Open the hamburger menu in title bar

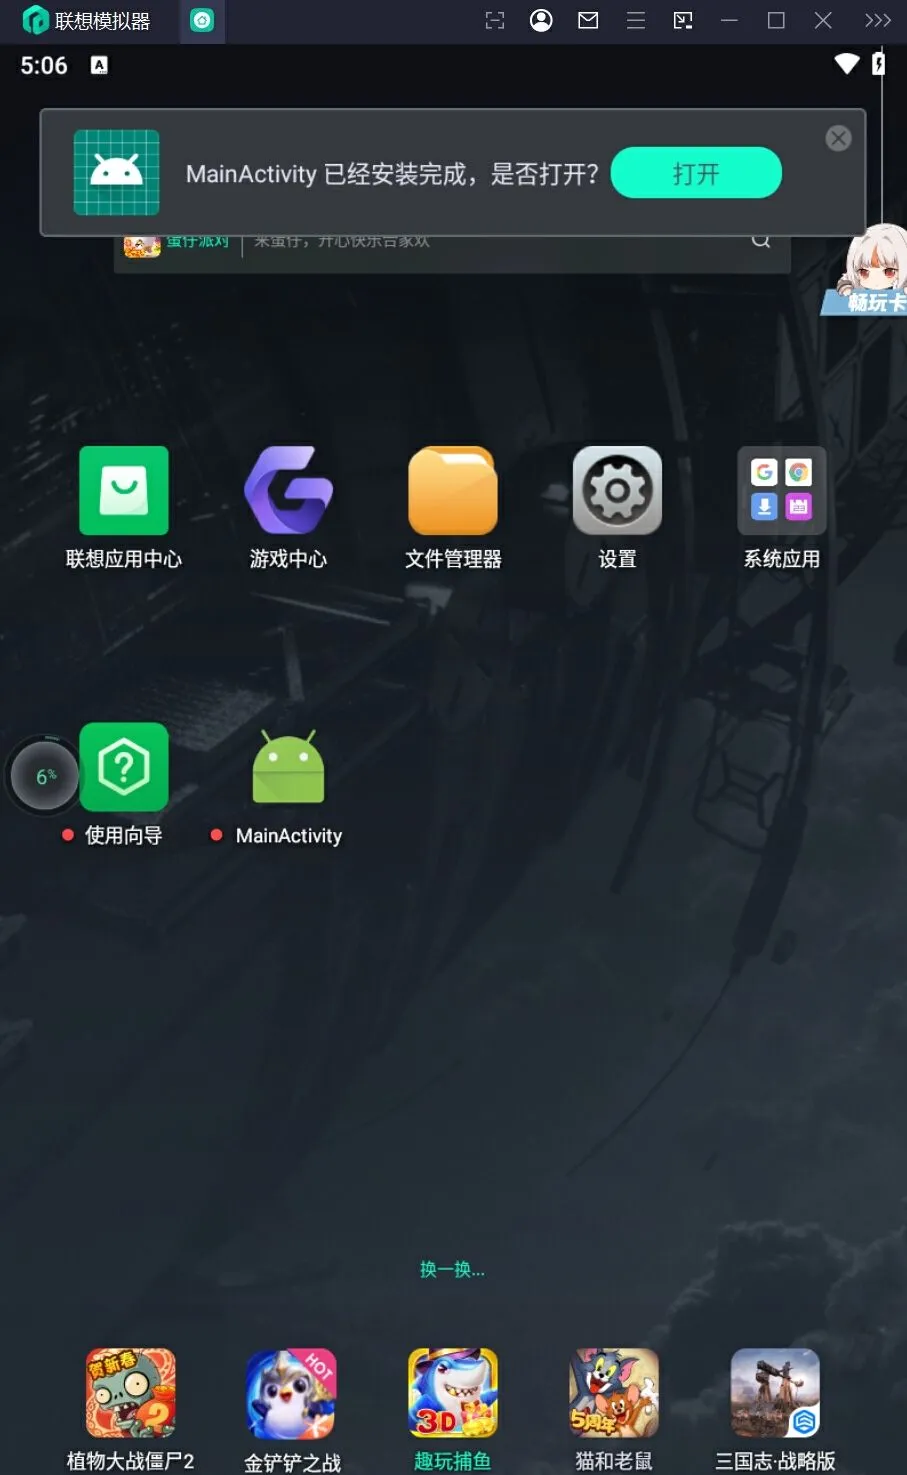635,21
